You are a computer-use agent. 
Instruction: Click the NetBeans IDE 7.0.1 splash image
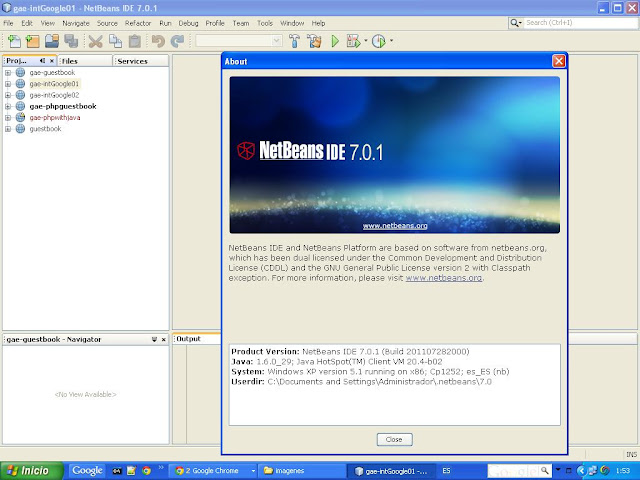(394, 155)
